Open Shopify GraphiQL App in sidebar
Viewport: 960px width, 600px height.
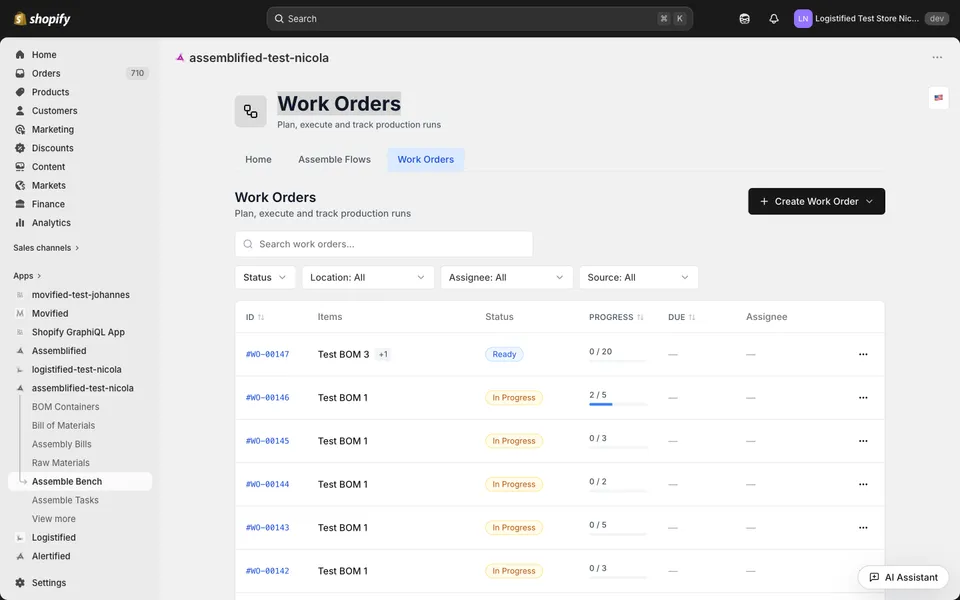(x=80, y=332)
